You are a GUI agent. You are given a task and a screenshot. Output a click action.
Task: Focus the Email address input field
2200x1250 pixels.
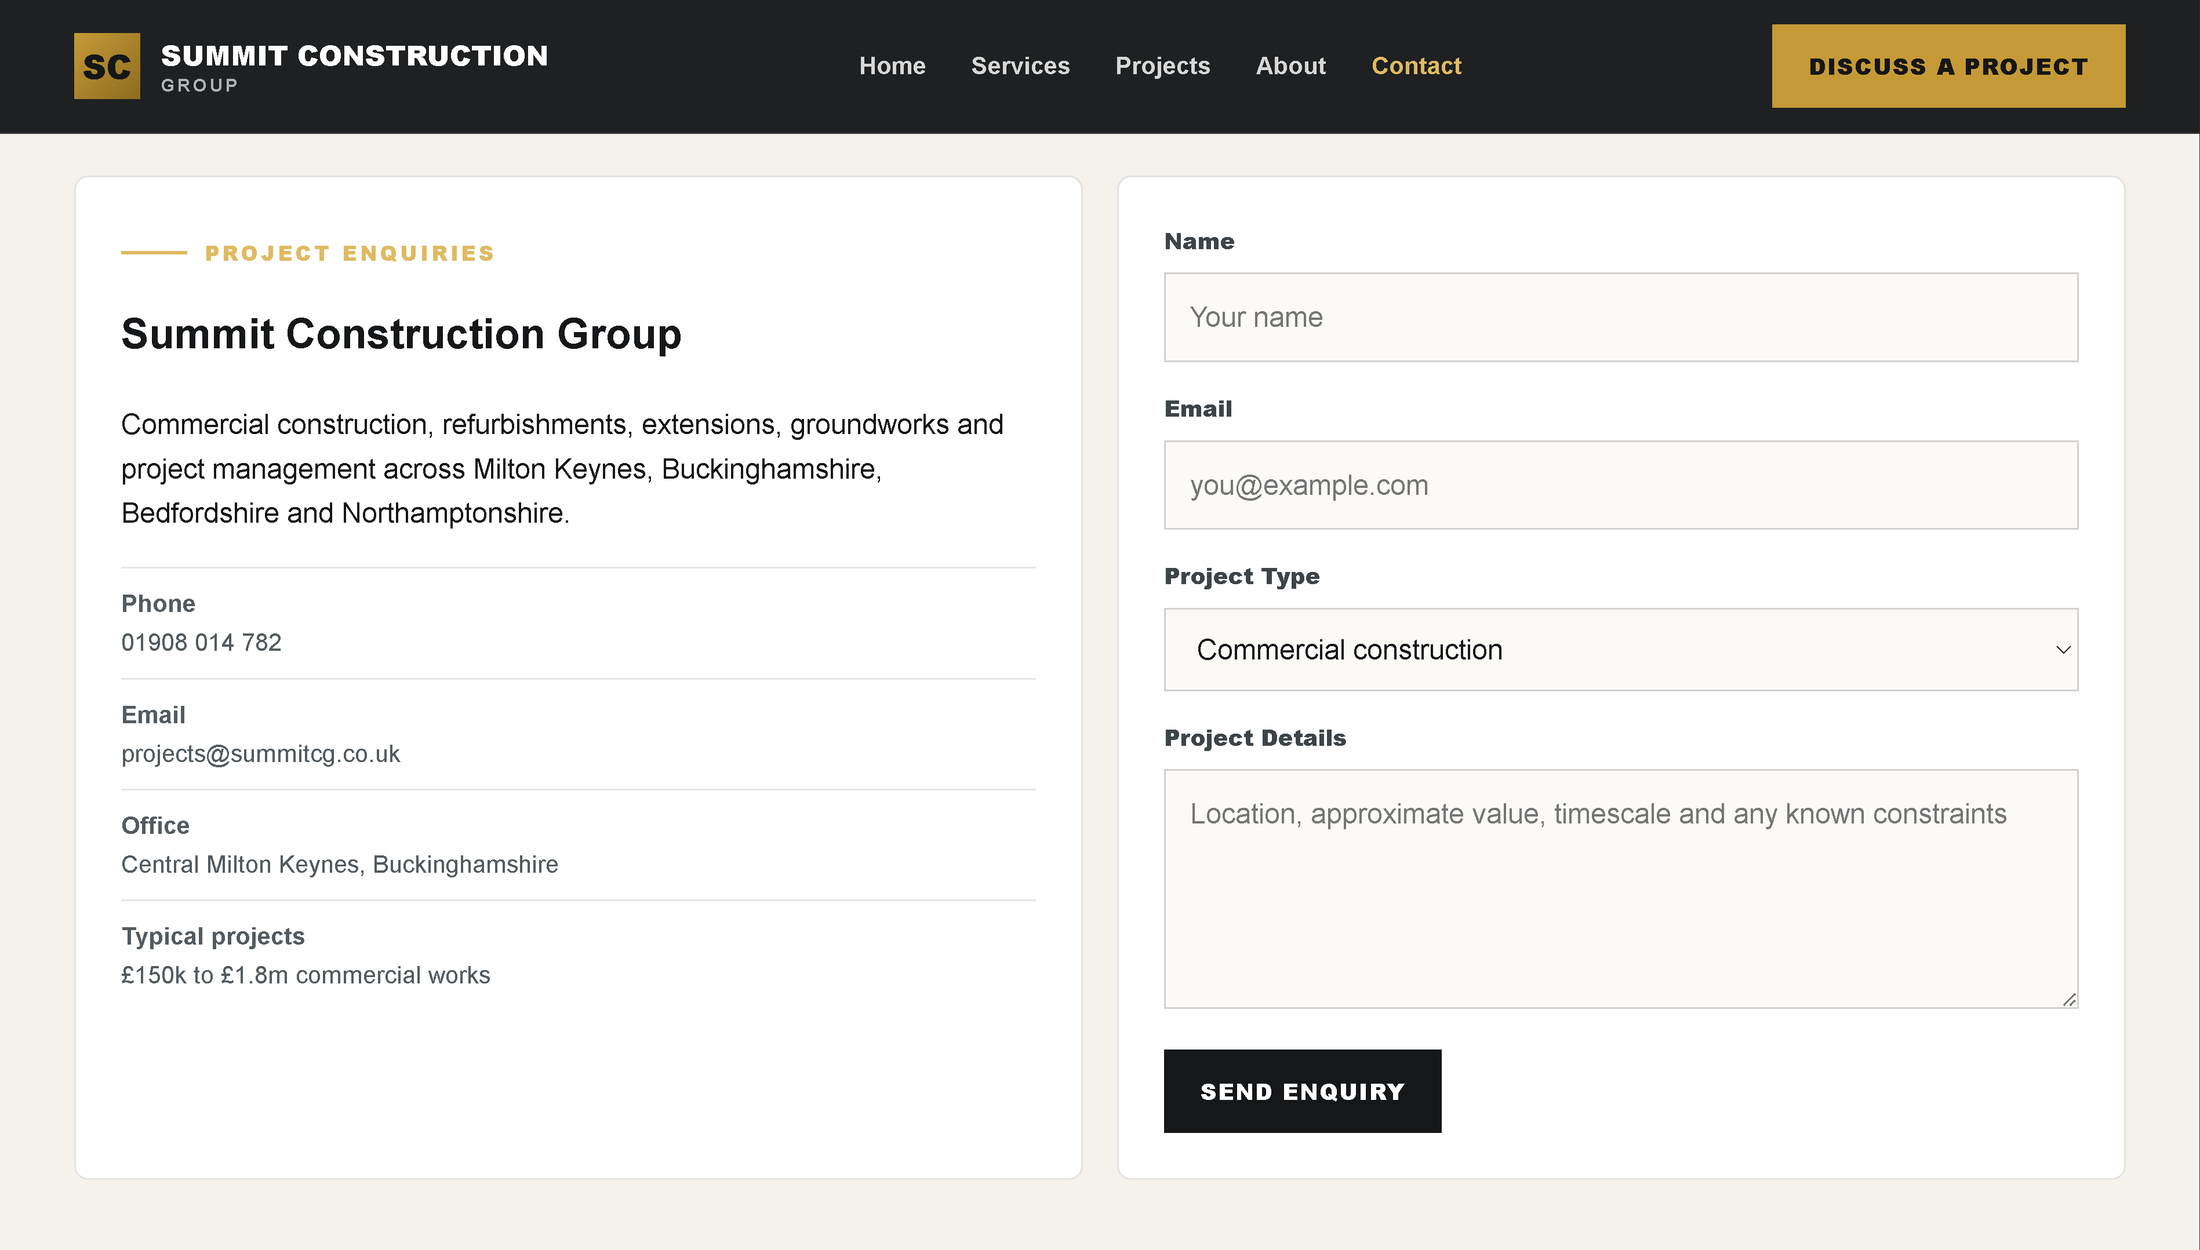pyautogui.click(x=1620, y=485)
